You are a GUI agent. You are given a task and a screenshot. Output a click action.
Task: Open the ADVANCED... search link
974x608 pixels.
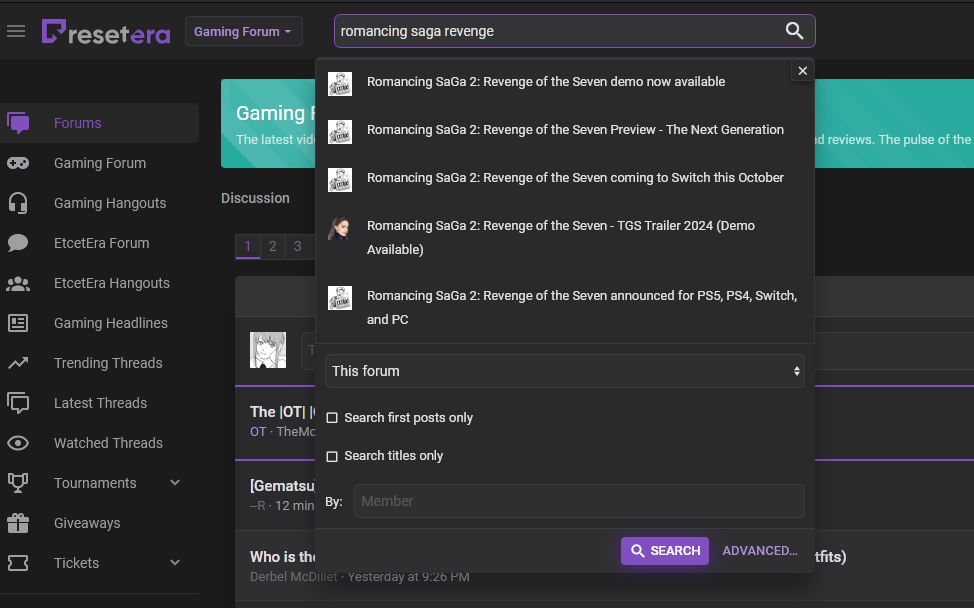760,551
